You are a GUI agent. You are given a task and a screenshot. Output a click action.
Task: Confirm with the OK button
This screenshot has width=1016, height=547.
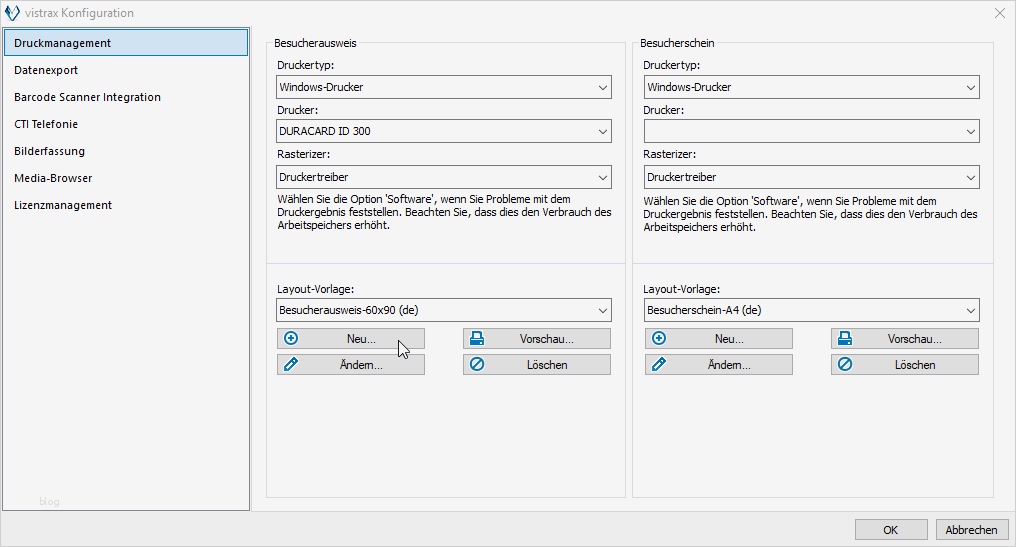(890, 530)
